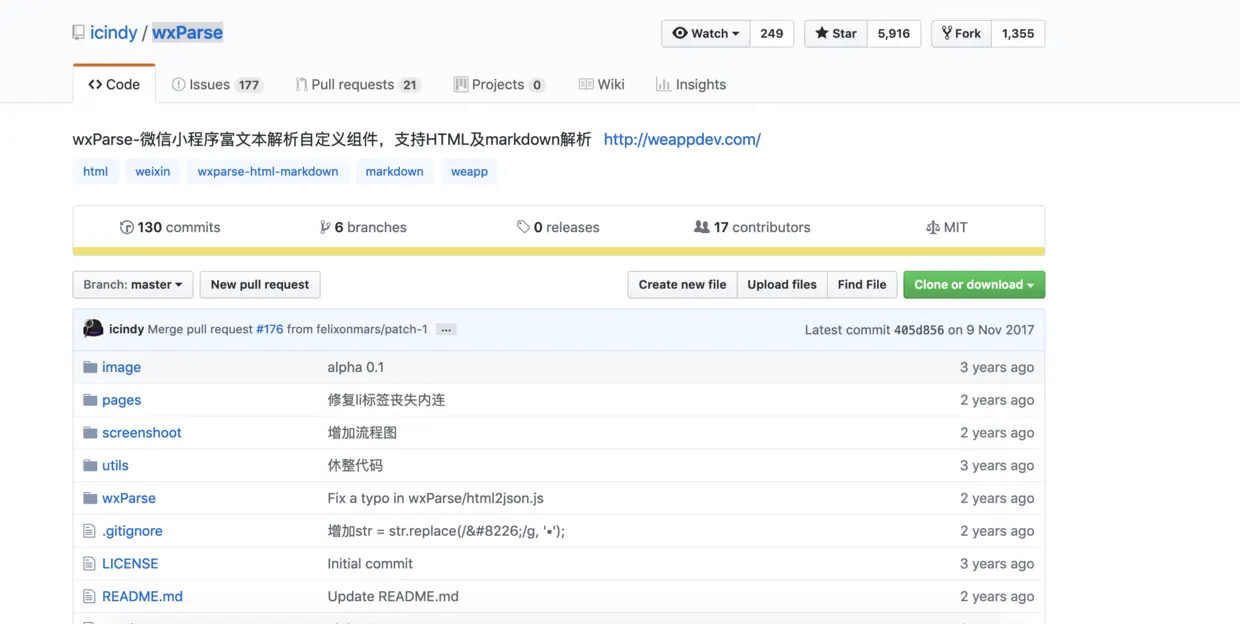The height and width of the screenshot is (624, 1240).
Task: Open commit hash 405d856
Action: click(918, 330)
